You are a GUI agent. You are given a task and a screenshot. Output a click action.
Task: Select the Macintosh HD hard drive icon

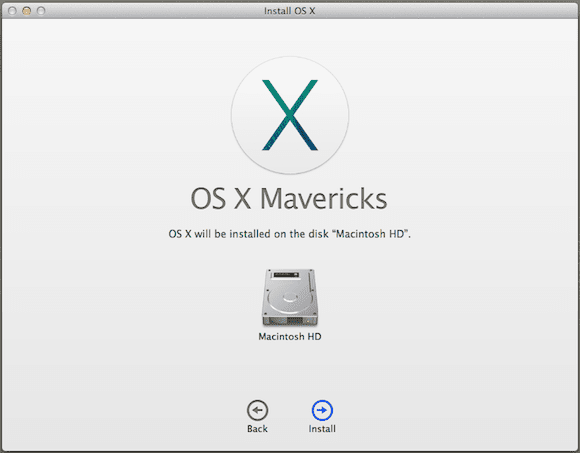pyautogui.click(x=290, y=297)
